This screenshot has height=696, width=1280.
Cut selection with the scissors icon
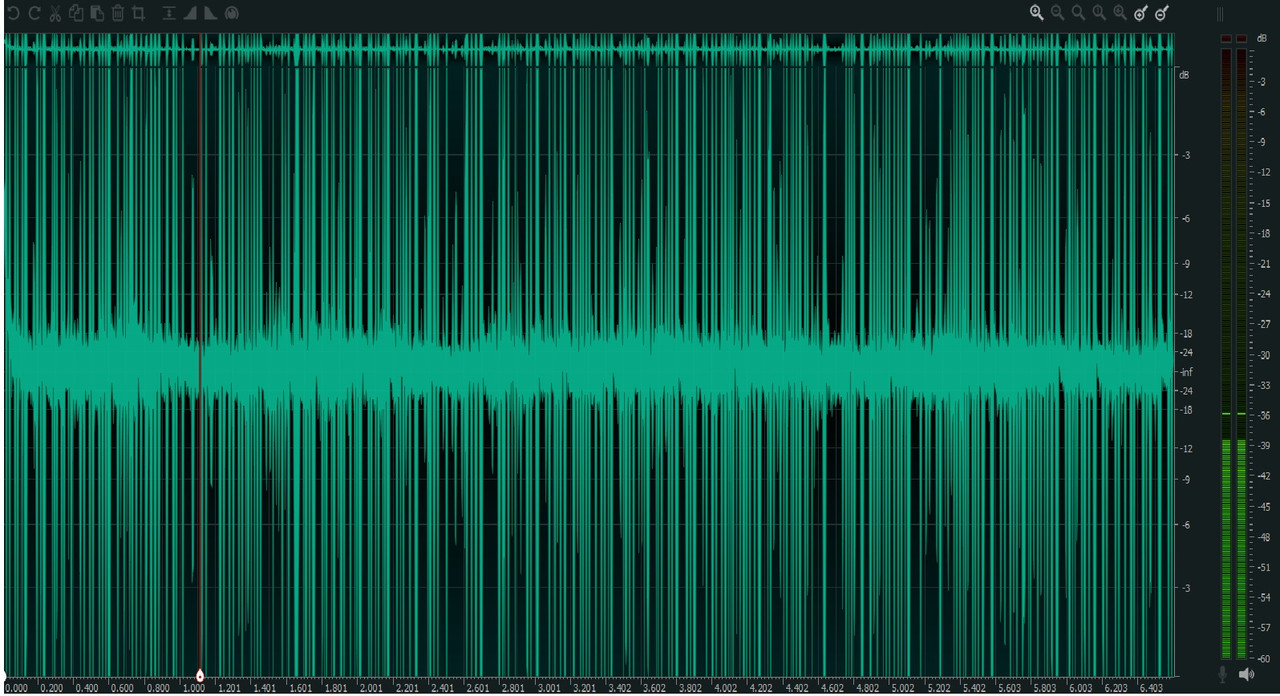(x=55, y=13)
